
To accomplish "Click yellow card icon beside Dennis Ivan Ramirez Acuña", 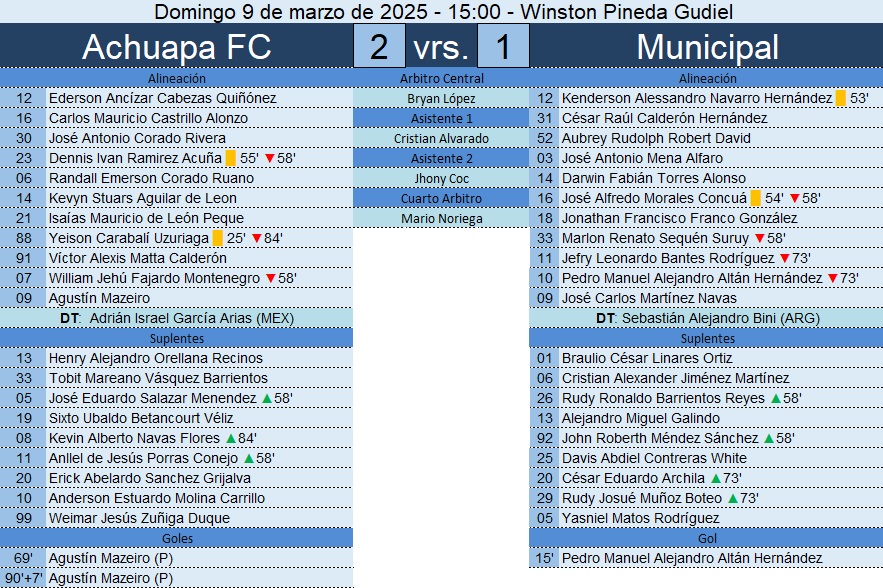I will tap(230, 158).
